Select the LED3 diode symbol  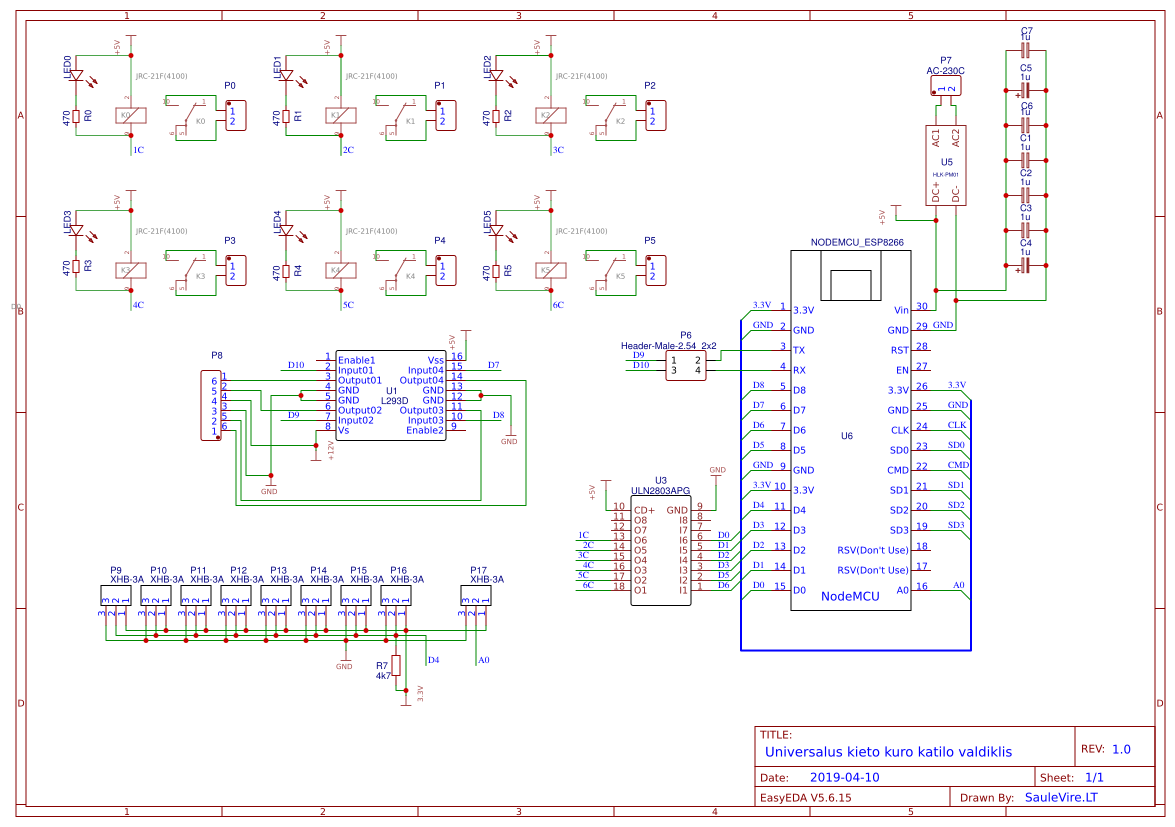76,231
